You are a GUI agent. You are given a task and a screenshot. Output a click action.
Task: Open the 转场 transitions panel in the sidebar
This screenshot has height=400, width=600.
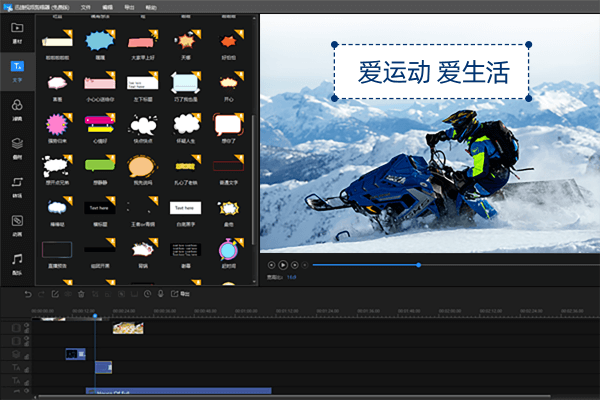(17, 185)
